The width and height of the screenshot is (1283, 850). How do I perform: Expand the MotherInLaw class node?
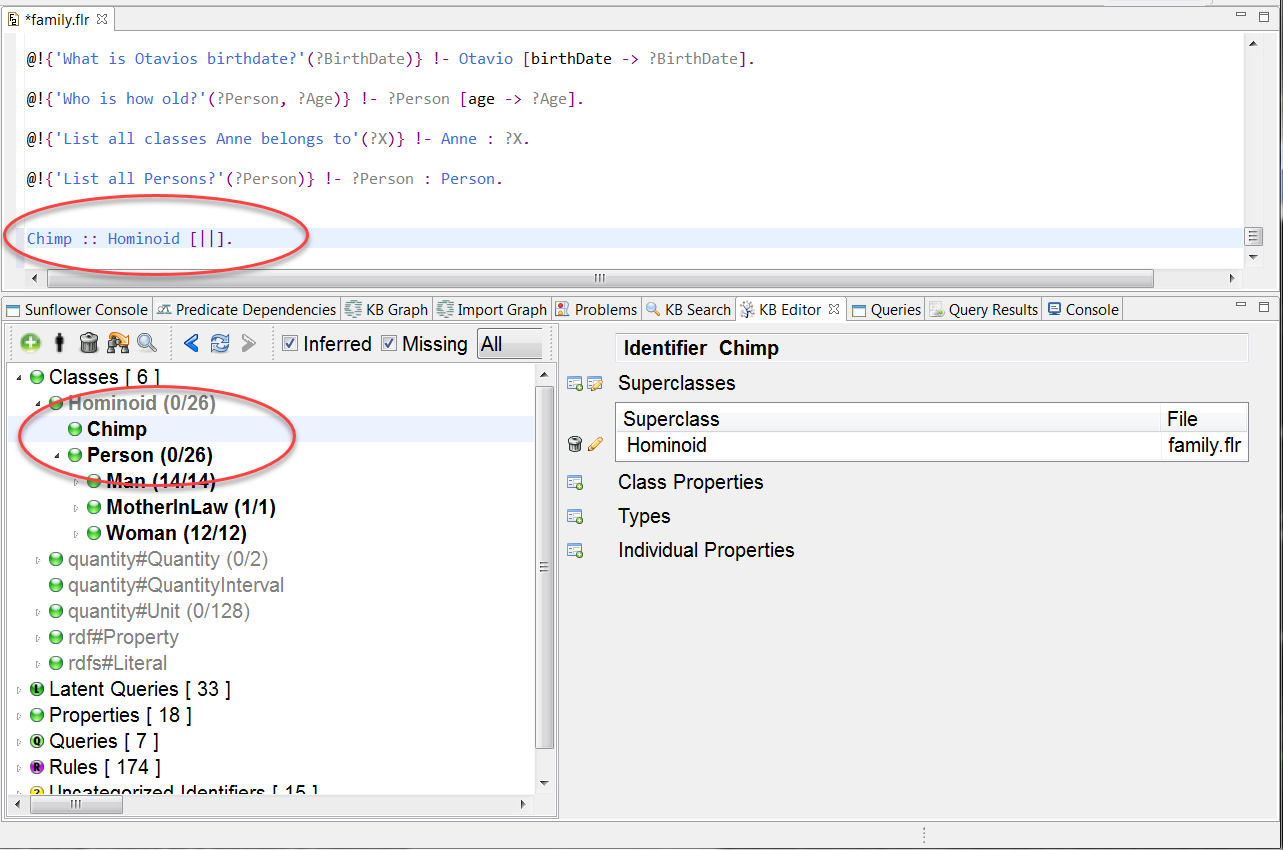76,507
